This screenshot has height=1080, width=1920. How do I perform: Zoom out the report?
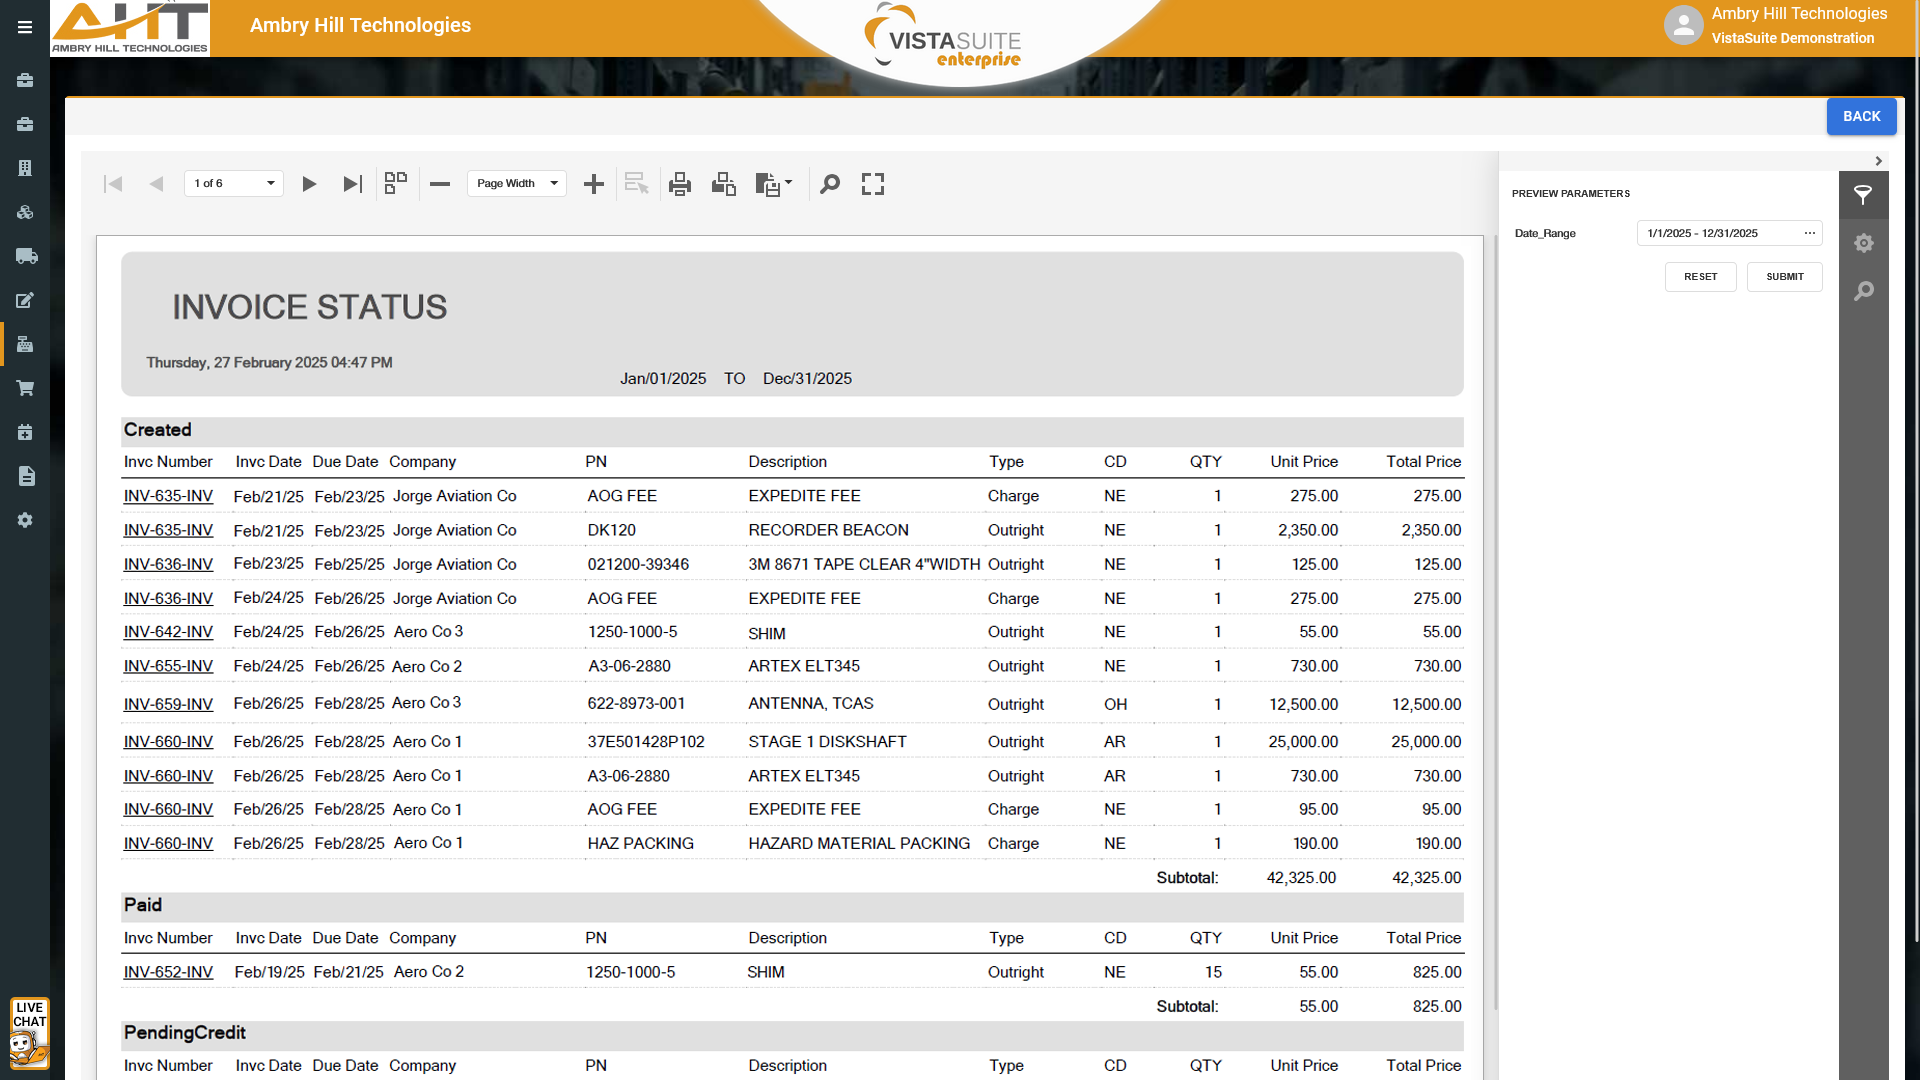point(440,184)
